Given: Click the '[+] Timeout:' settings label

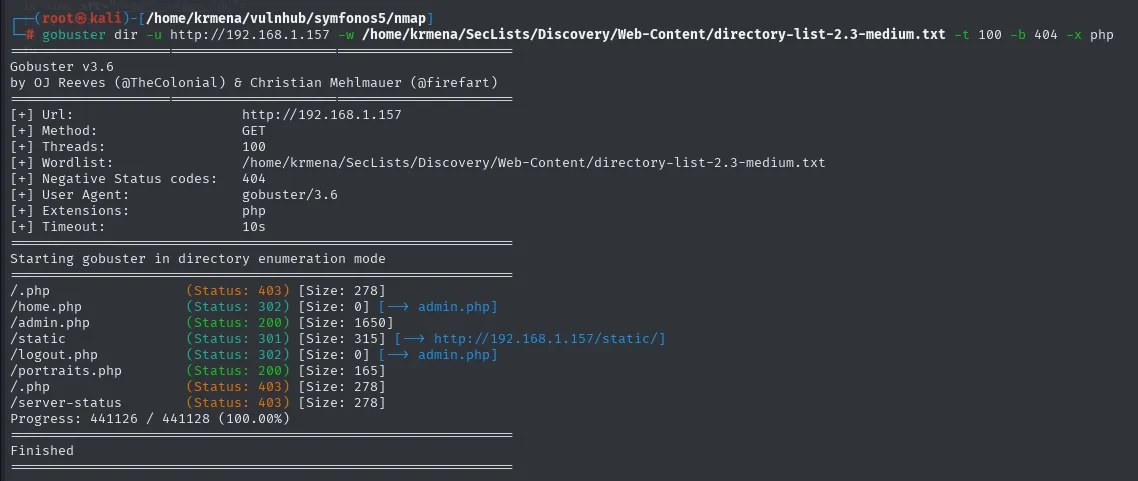Looking at the screenshot, I should point(58,226).
